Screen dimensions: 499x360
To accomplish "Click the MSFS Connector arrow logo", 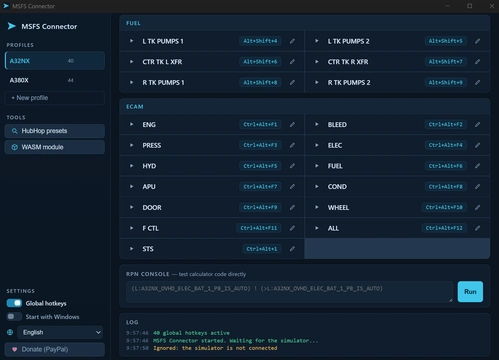I will (12, 26).
